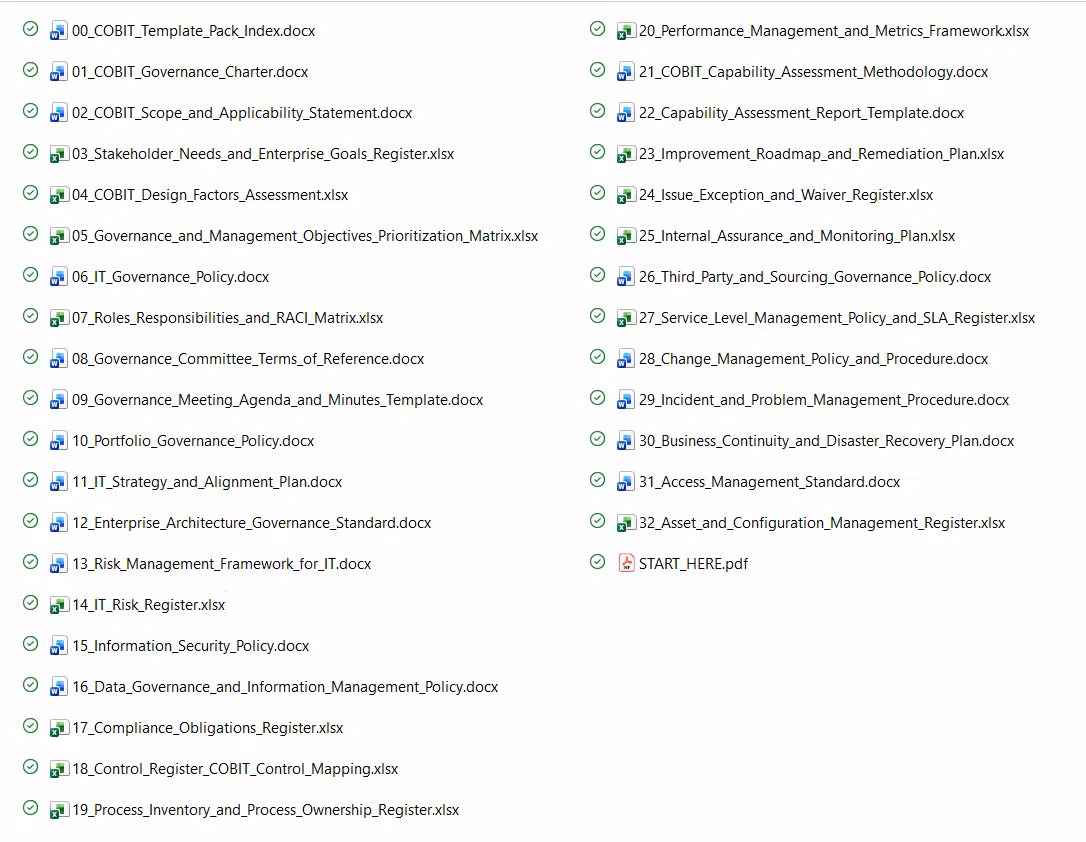The image size is (1086, 842).
Task: Click Excel icon of 27_Service_Level_Management_Policy_and_SLA_Register.xlsx
Action: click(x=625, y=318)
